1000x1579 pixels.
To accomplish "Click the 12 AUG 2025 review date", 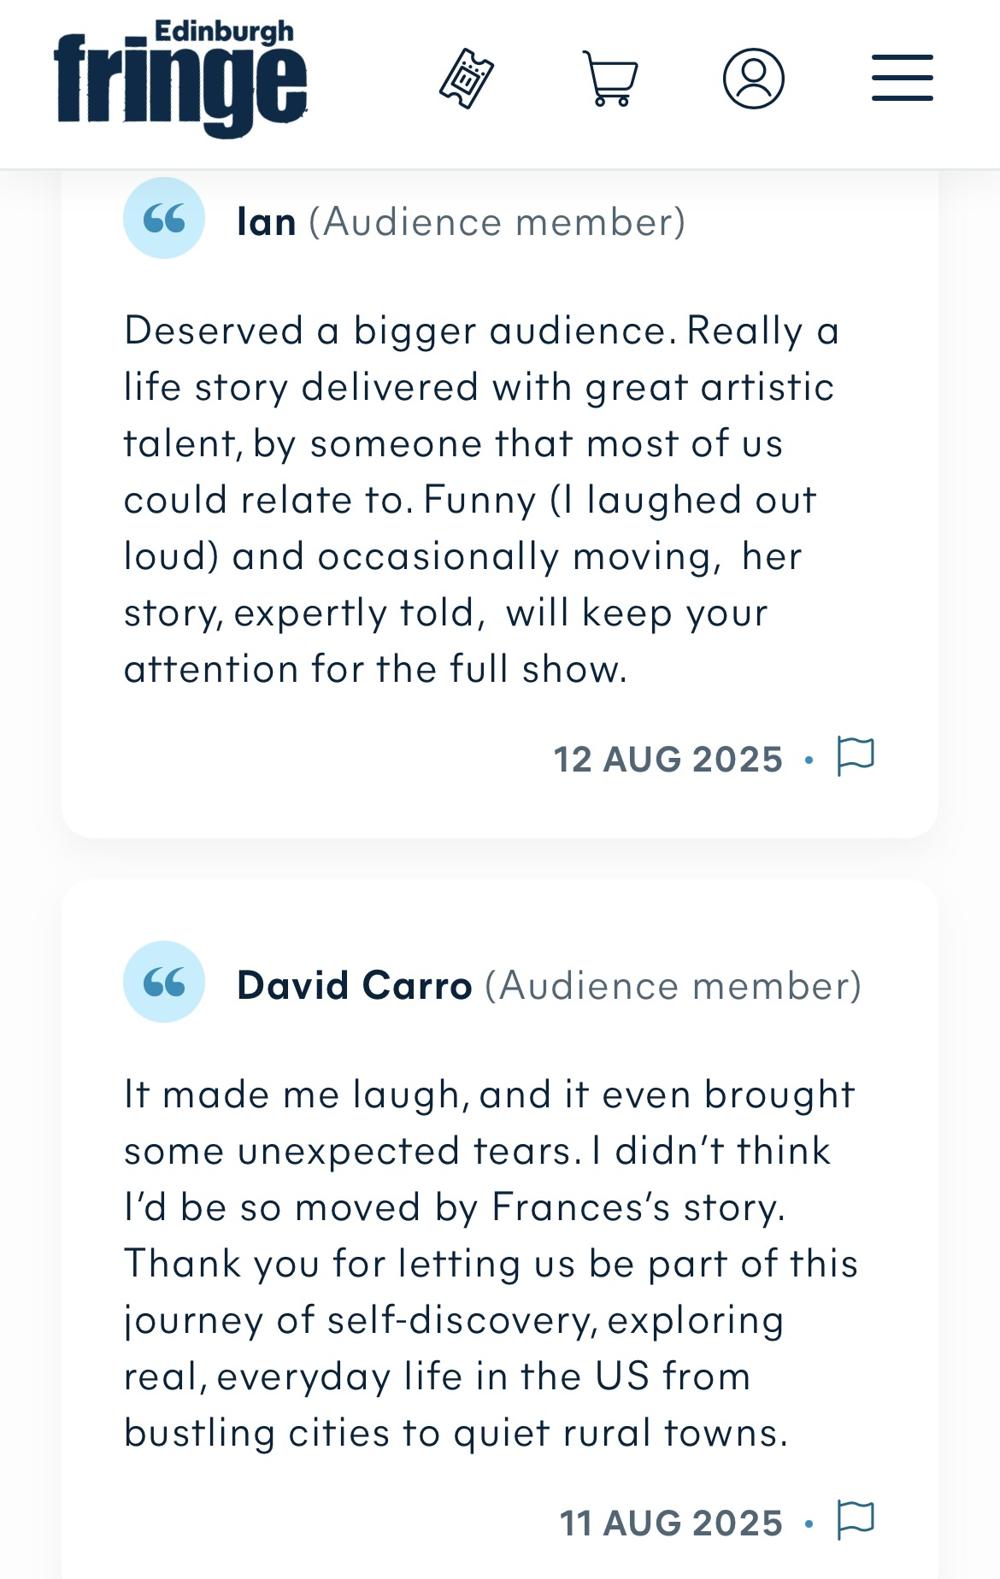I will (668, 759).
